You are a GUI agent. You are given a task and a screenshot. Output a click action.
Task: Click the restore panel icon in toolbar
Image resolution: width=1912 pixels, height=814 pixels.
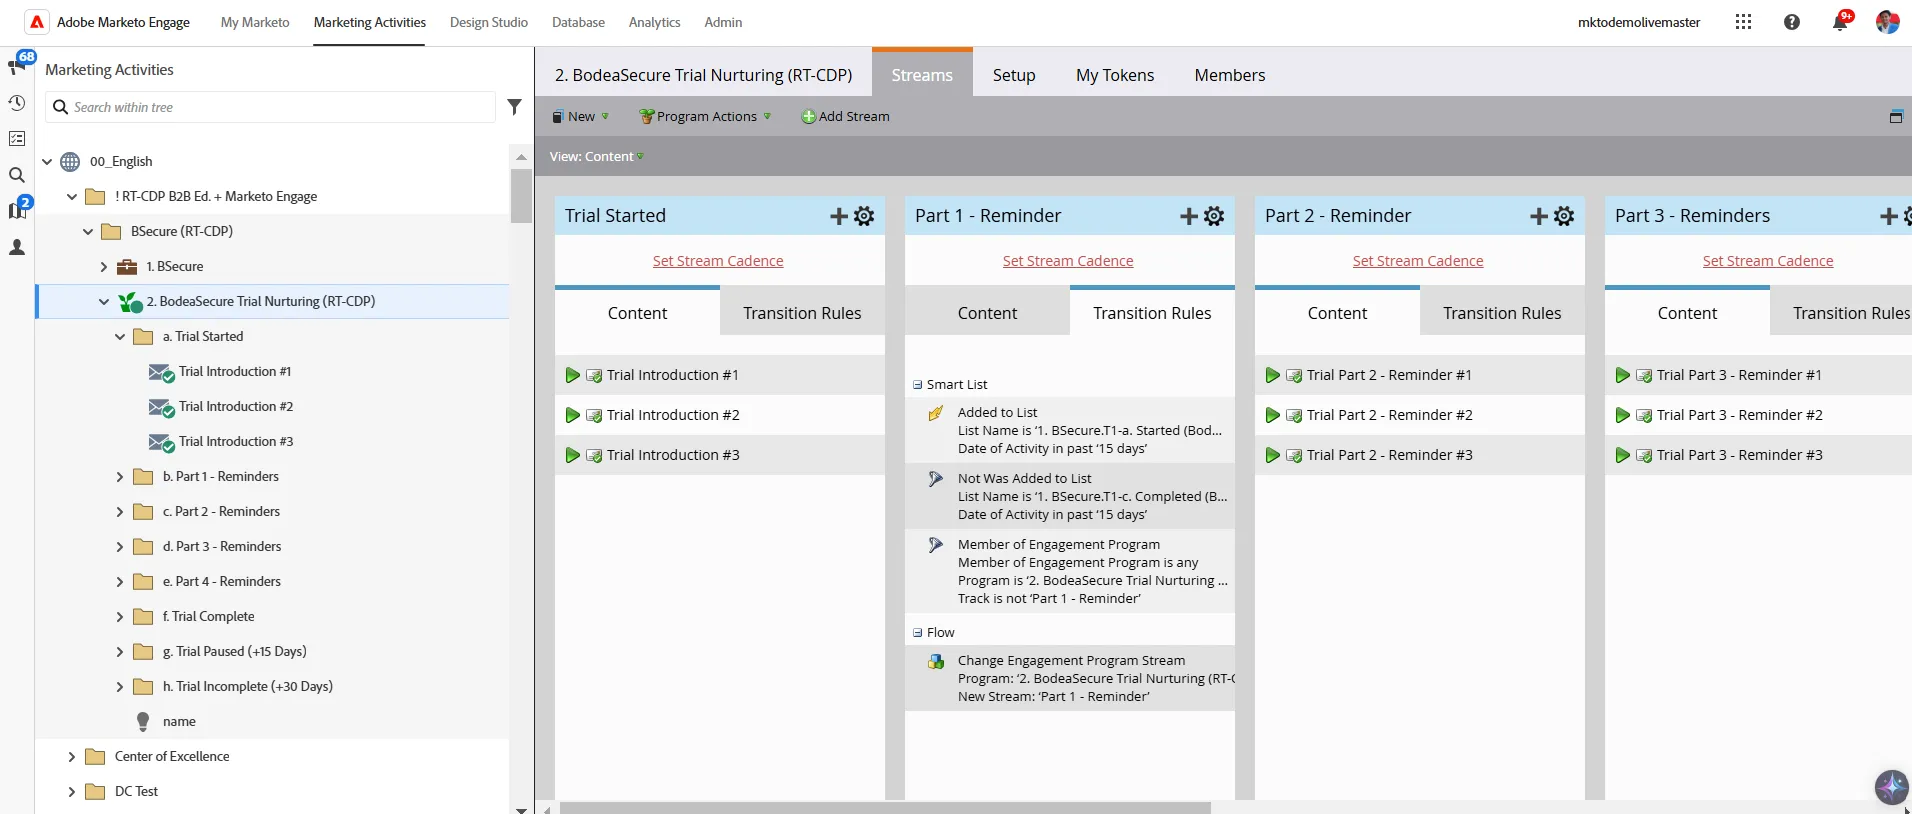[1895, 117]
